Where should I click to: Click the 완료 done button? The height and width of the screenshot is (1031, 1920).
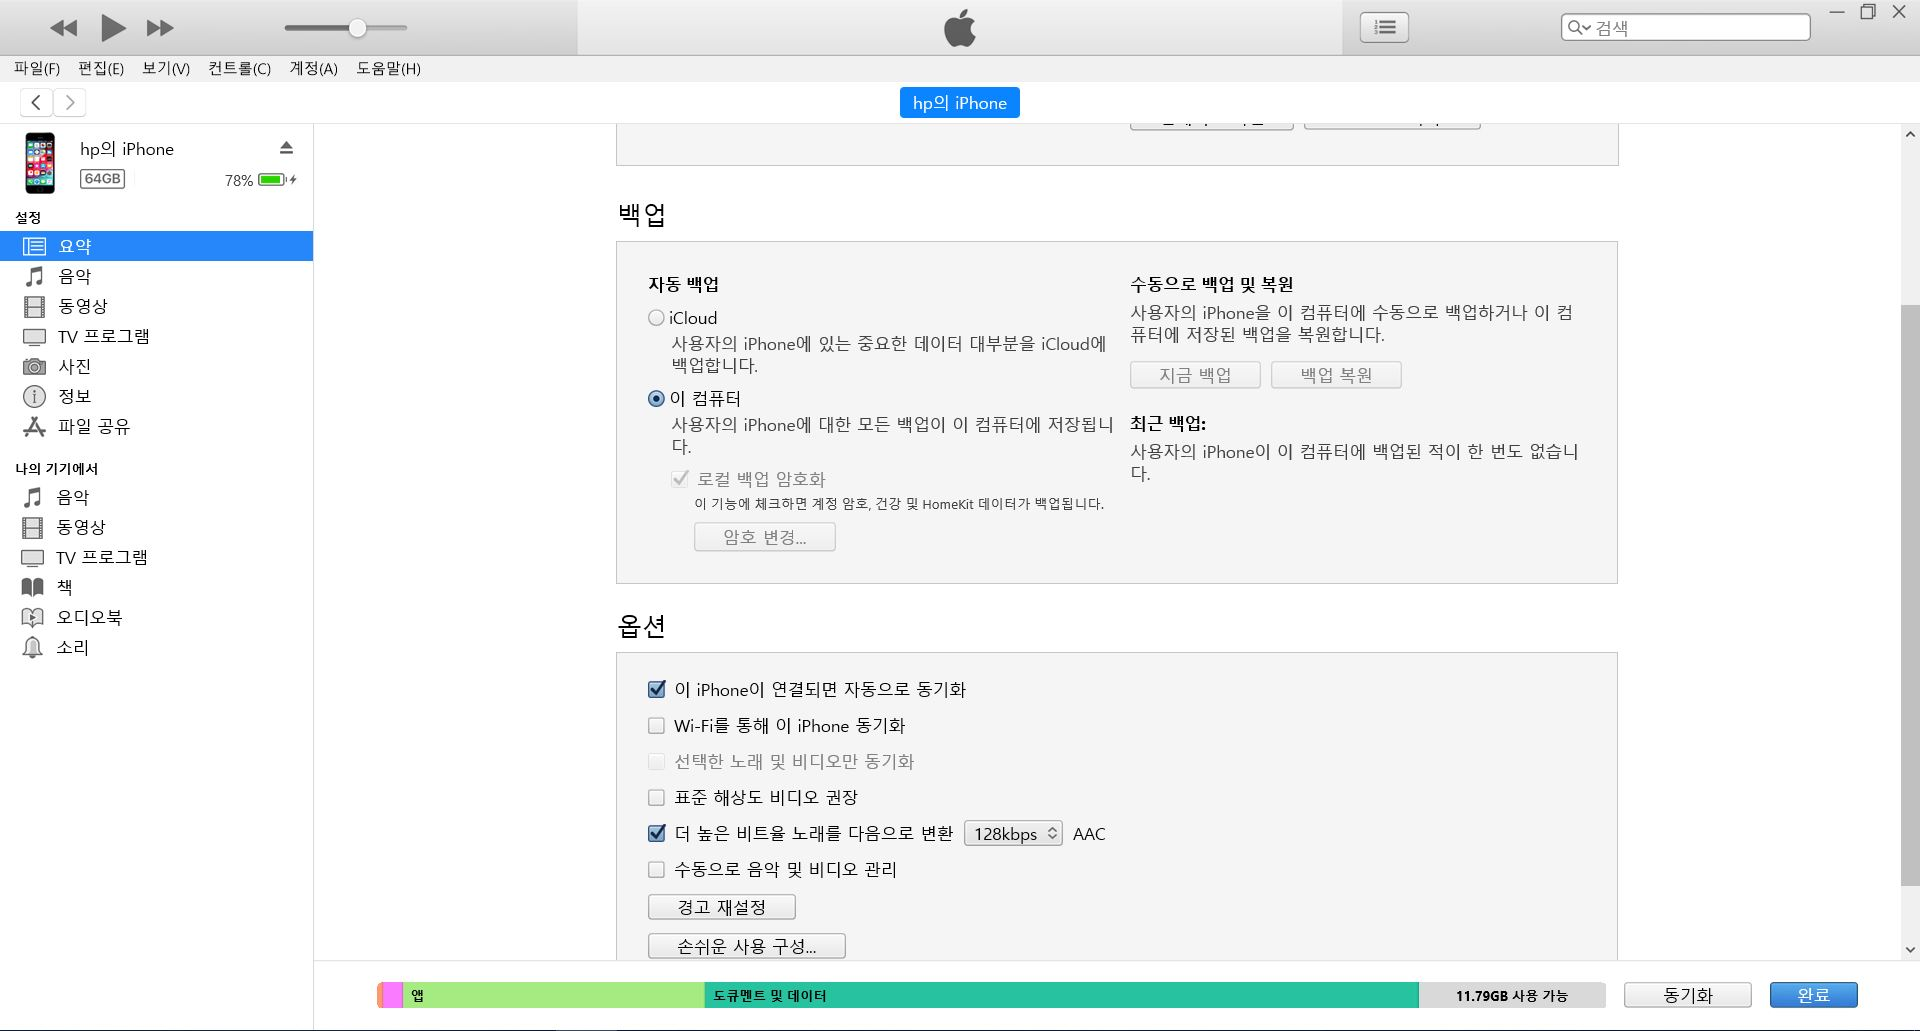[1814, 995]
